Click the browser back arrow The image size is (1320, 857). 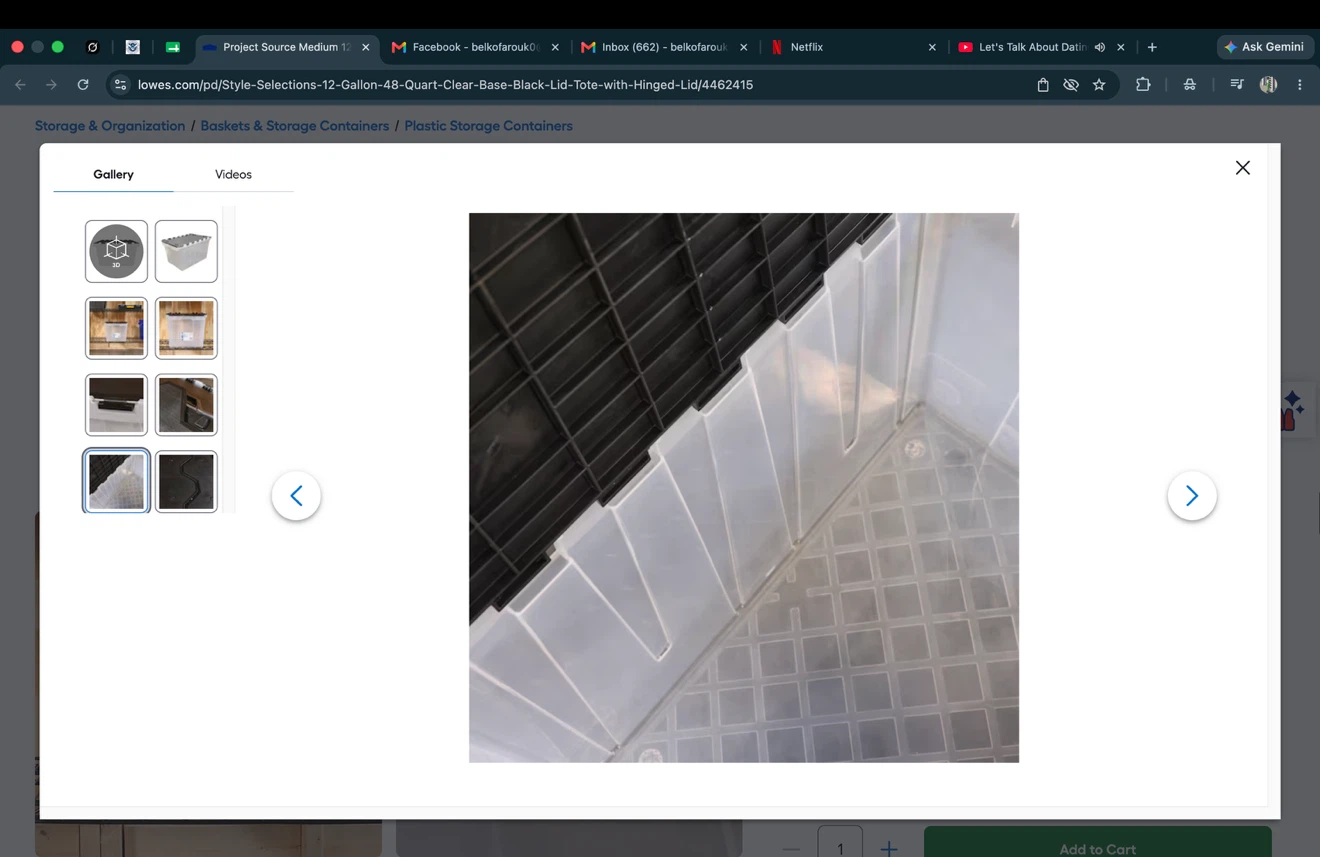(20, 85)
